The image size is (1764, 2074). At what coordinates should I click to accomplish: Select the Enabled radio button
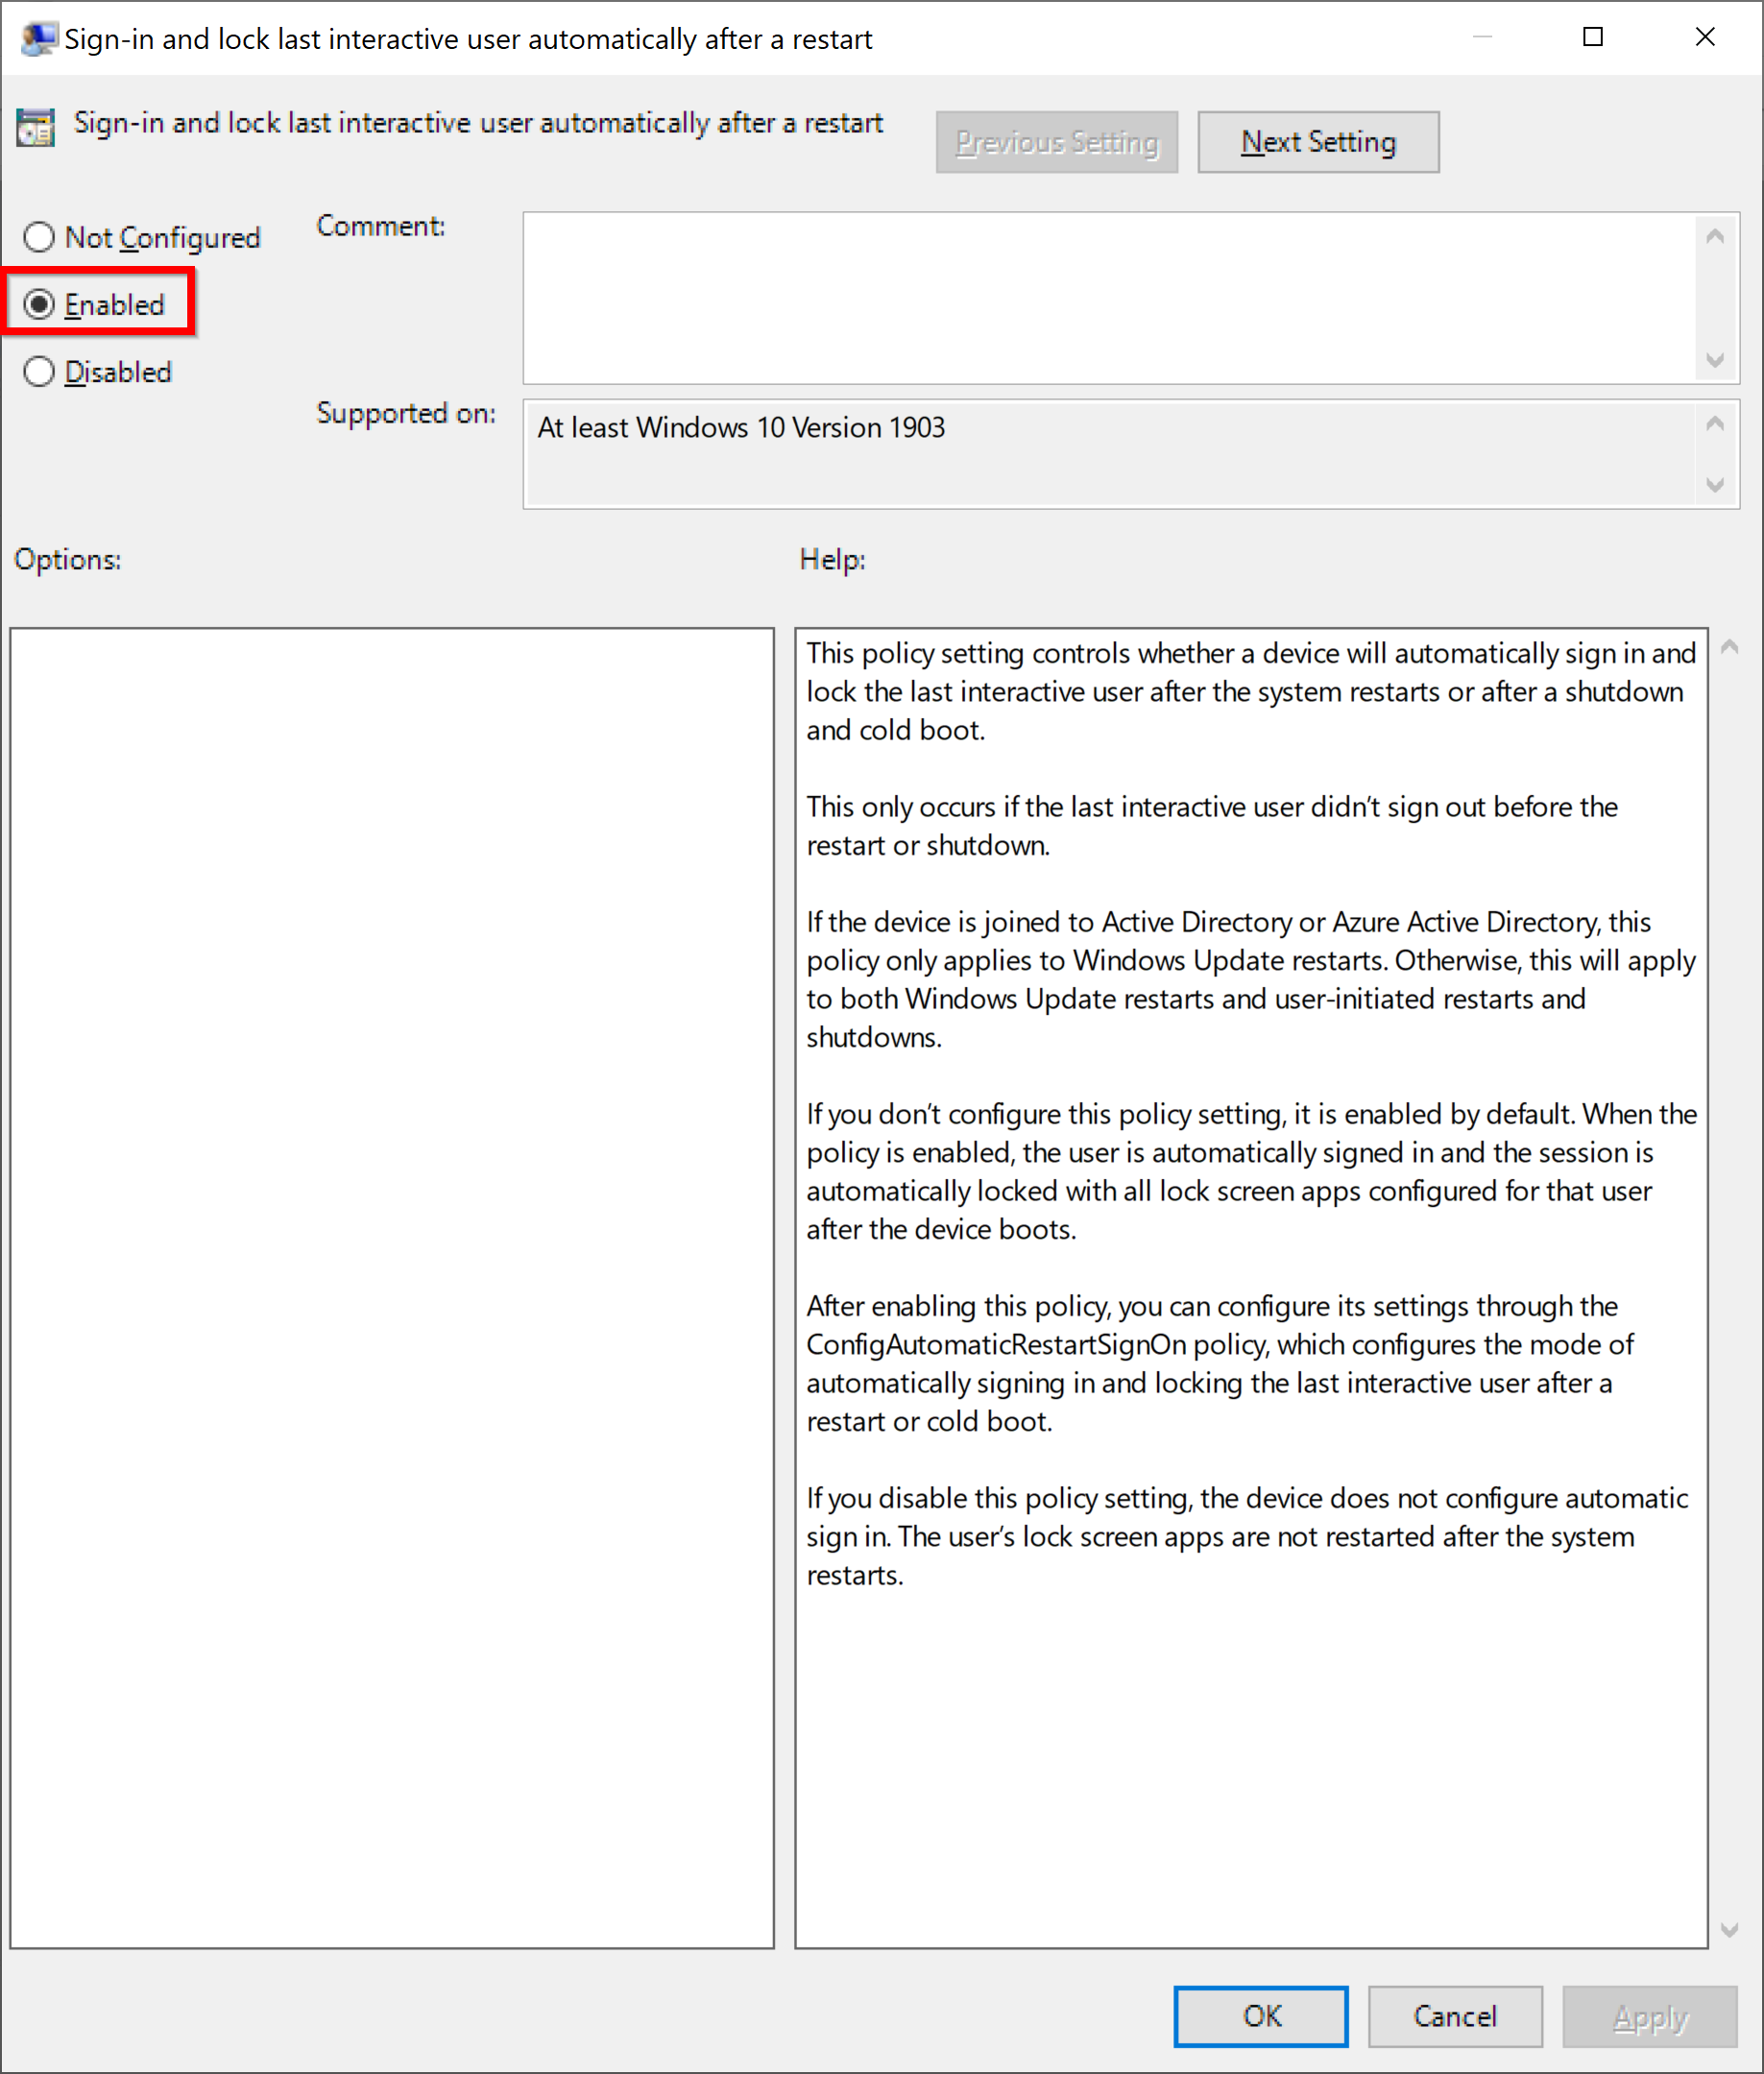point(40,304)
